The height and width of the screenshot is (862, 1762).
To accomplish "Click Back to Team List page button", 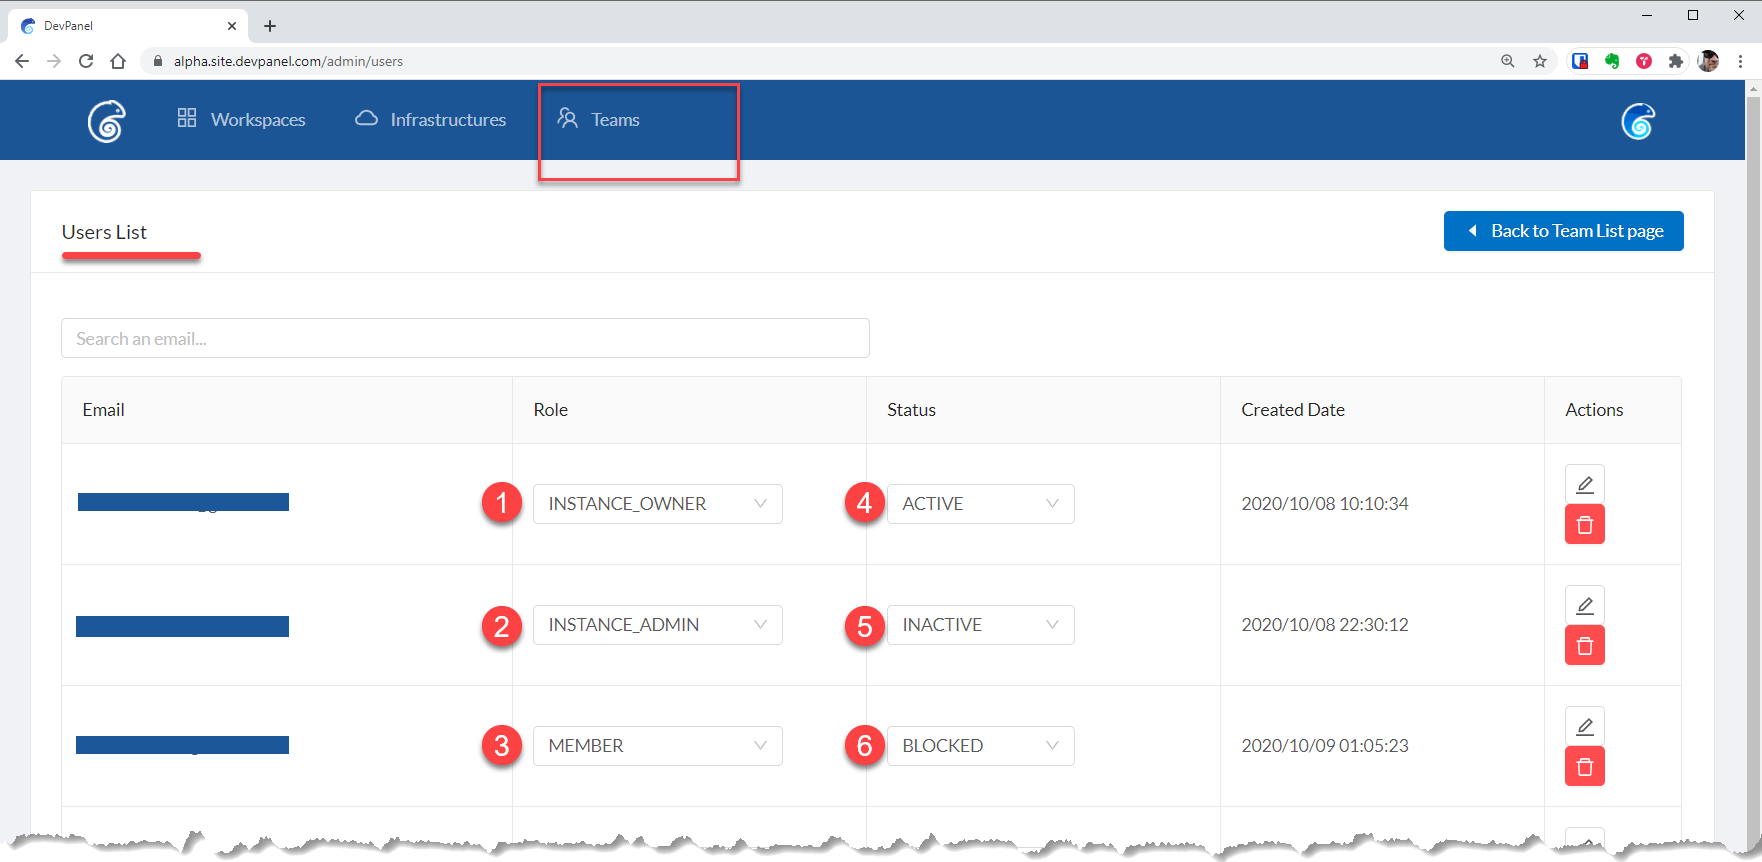I will [x=1563, y=231].
